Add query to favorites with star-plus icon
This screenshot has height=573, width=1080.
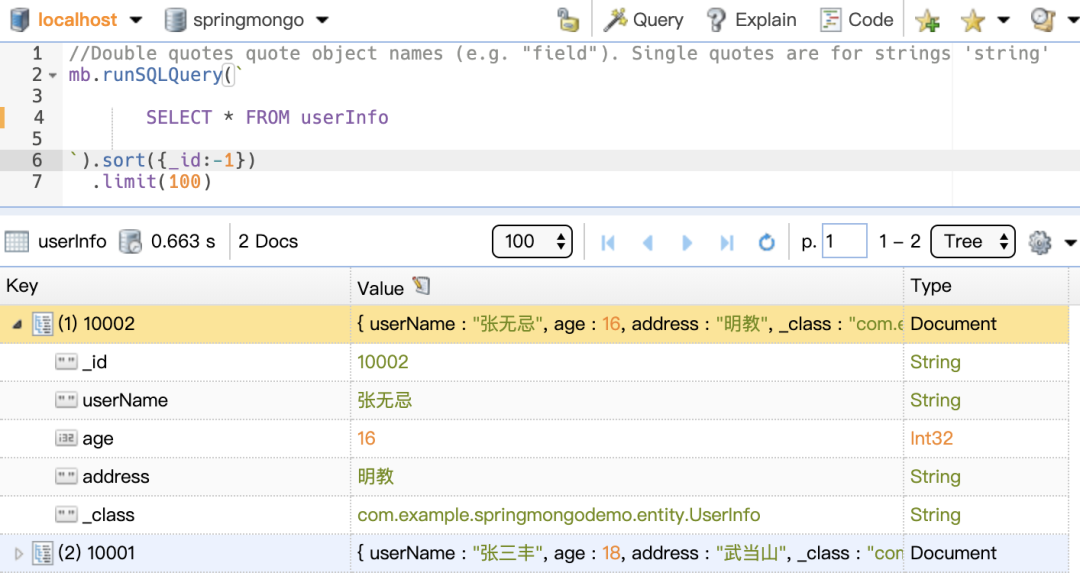927,20
